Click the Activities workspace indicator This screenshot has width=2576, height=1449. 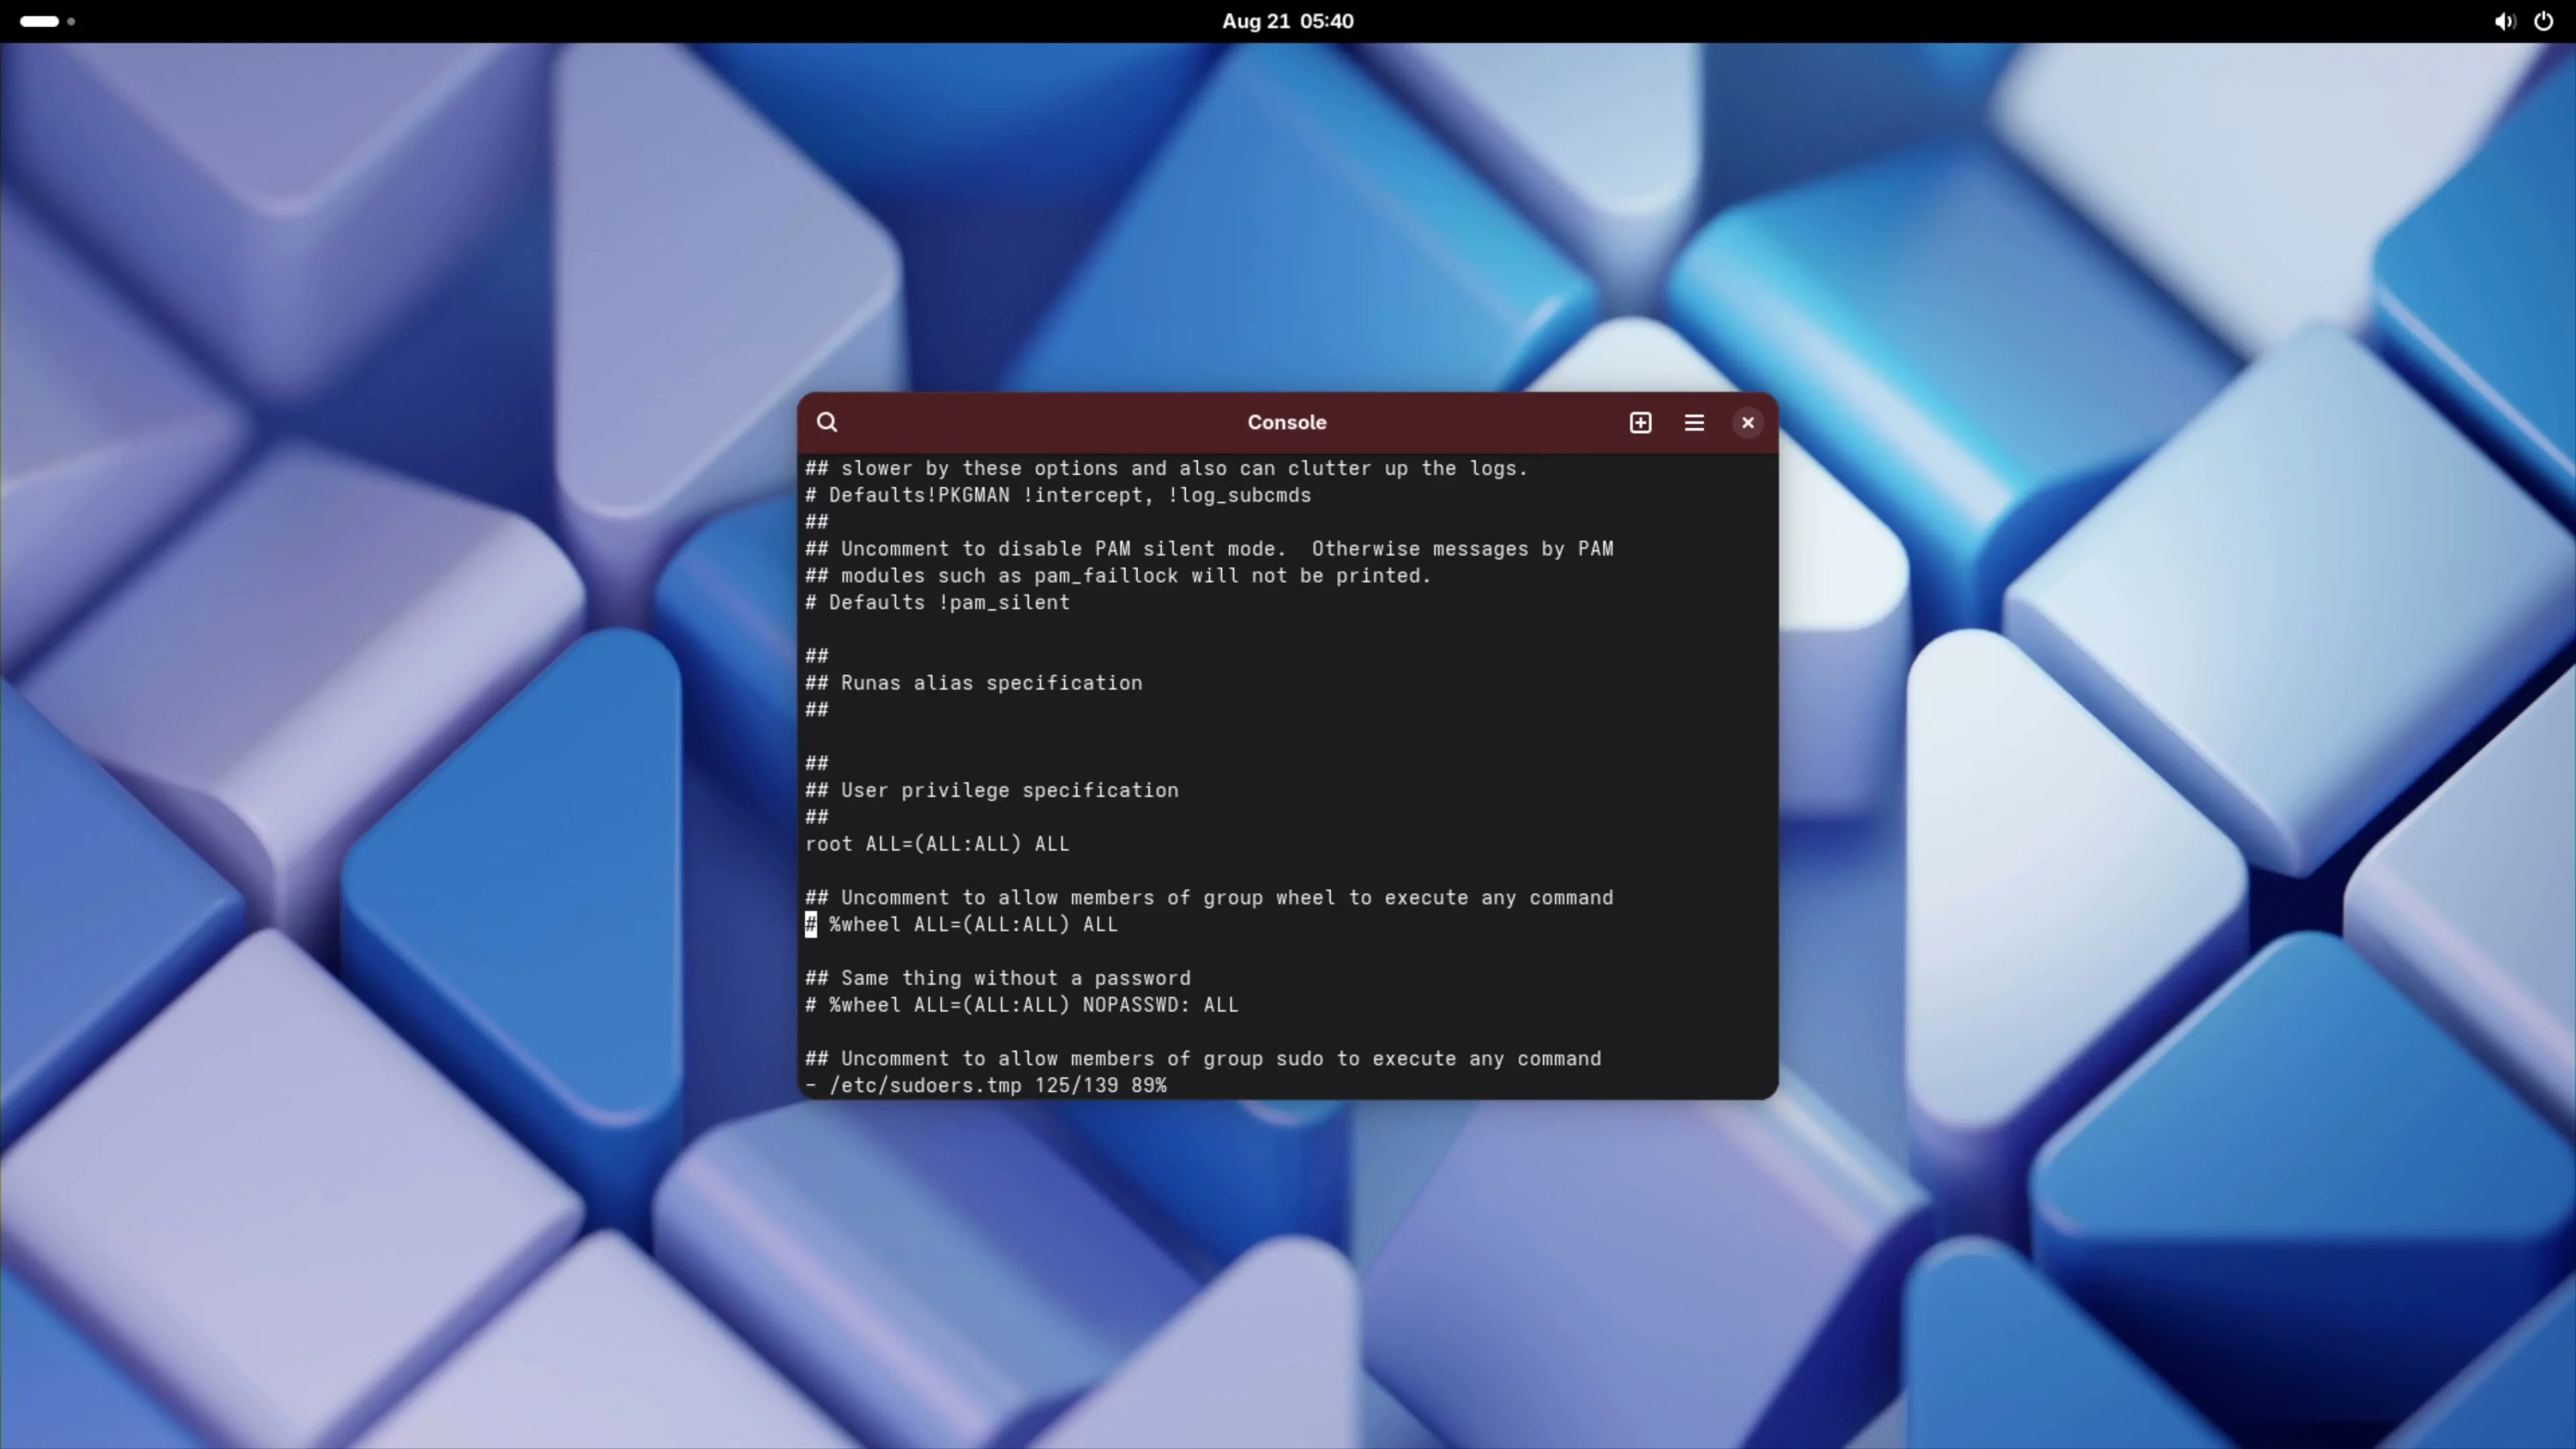46,21
